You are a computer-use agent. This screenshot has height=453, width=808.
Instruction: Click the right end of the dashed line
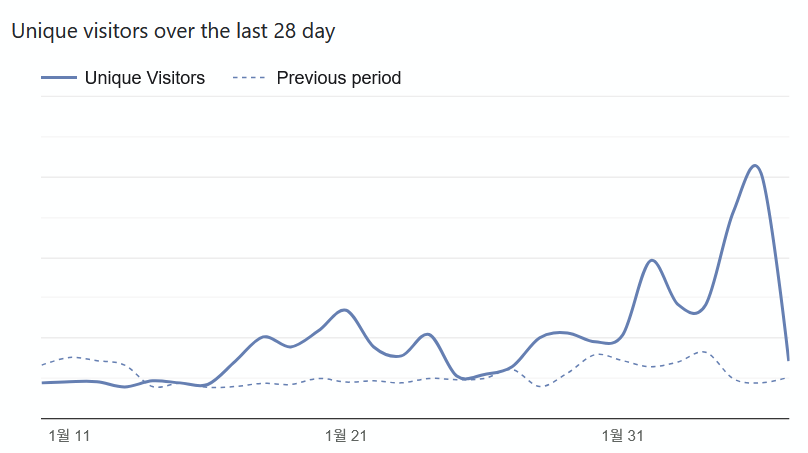pyautogui.click(x=787, y=377)
